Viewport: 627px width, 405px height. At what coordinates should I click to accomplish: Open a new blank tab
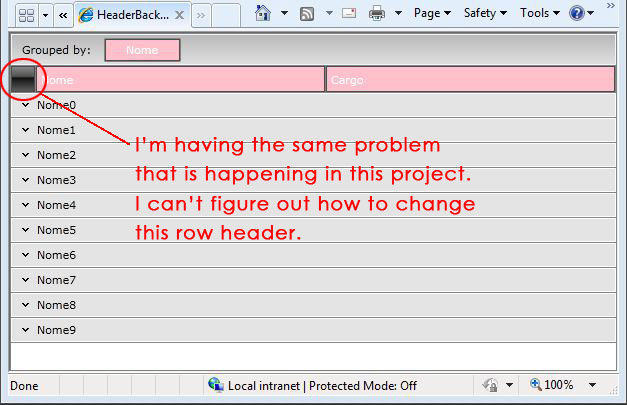226,16
